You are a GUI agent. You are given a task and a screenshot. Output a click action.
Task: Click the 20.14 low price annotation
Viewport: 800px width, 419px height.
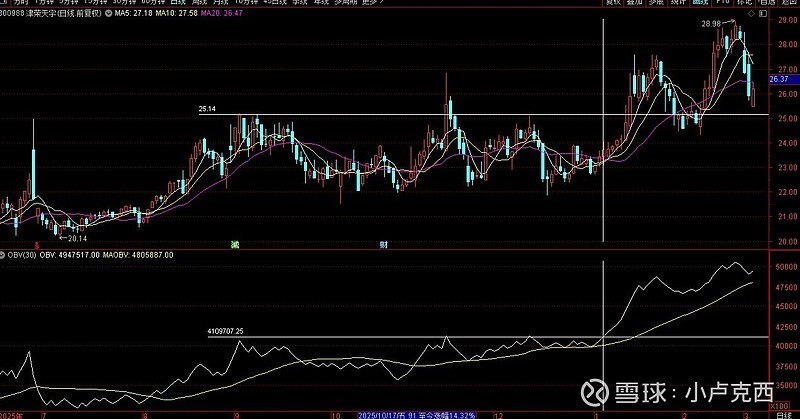tap(78, 238)
